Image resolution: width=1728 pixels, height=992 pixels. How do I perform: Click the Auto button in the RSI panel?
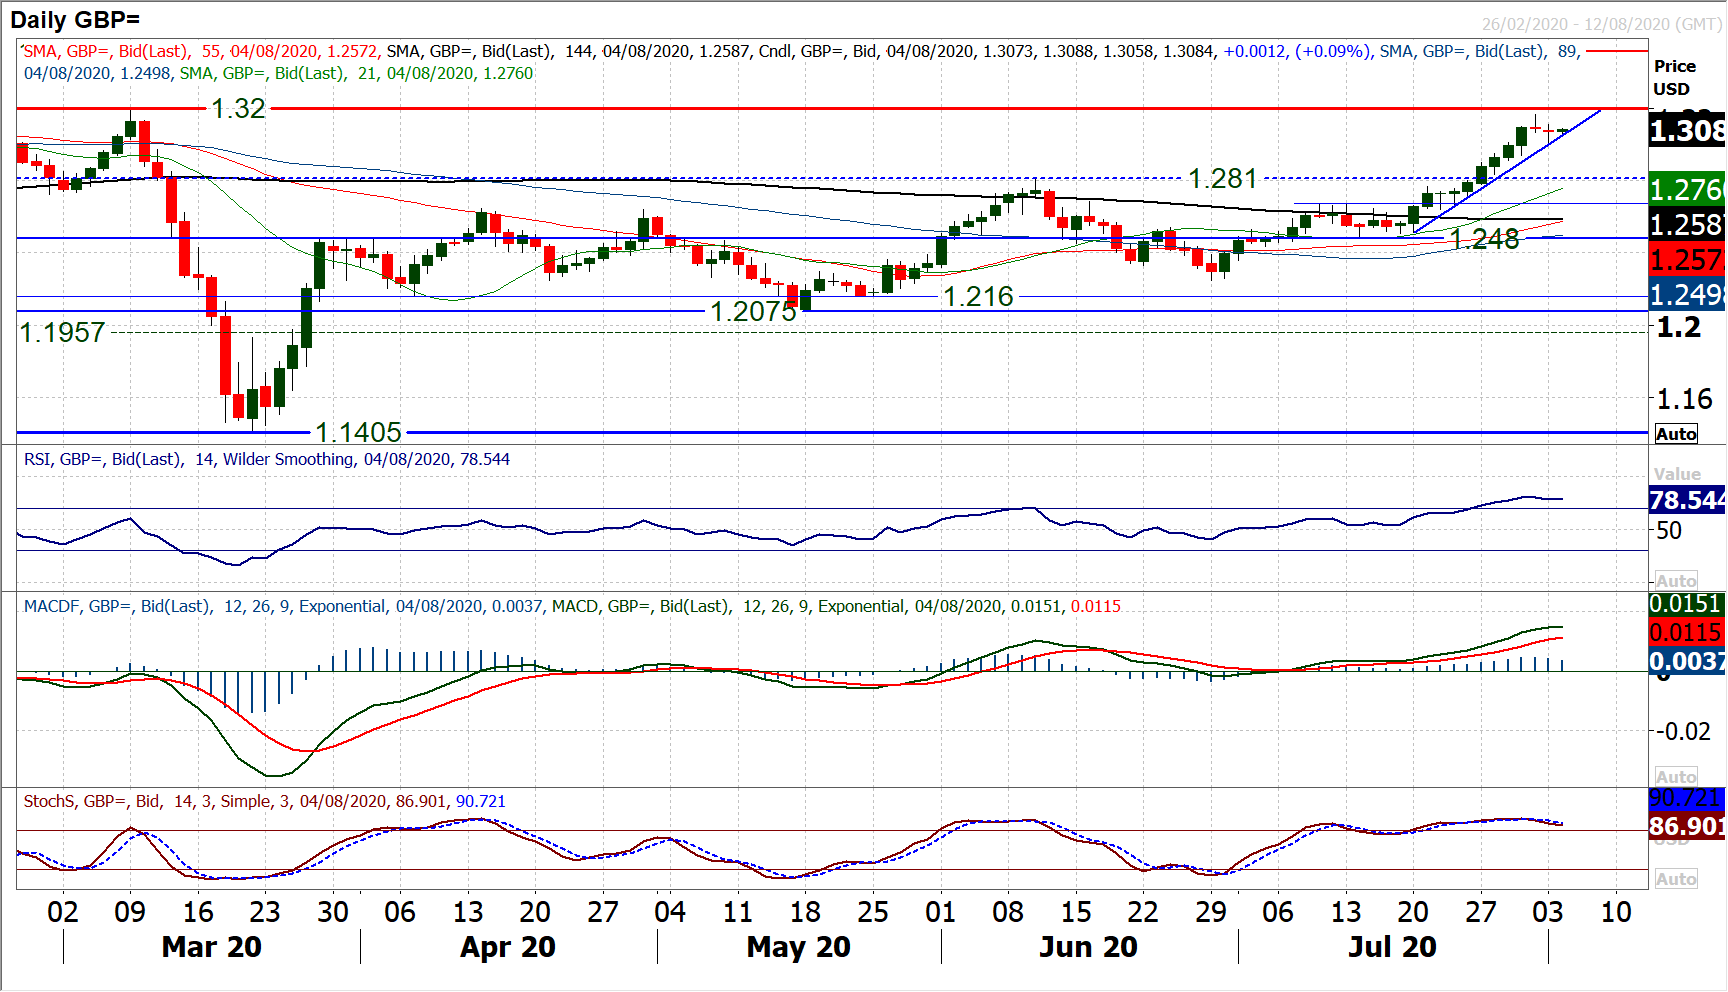pos(1676,581)
